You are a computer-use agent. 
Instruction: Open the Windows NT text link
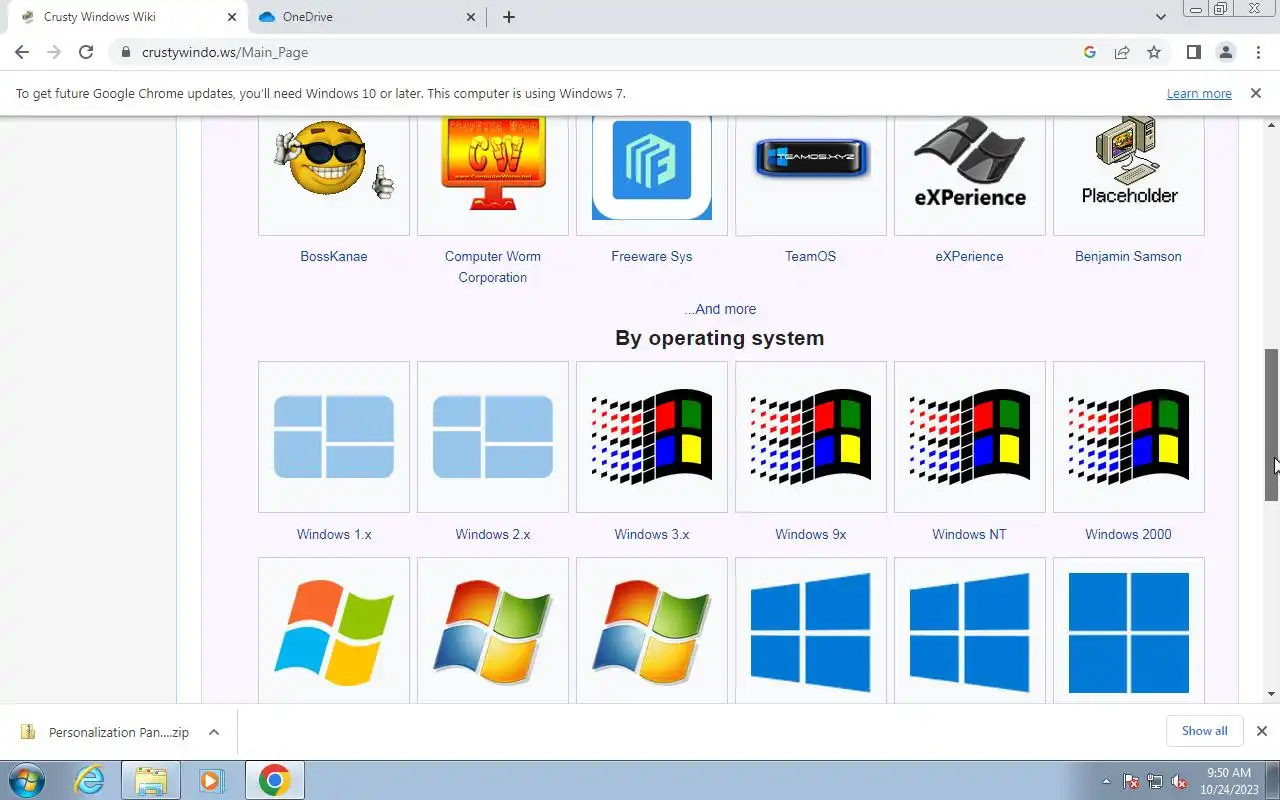pos(970,534)
